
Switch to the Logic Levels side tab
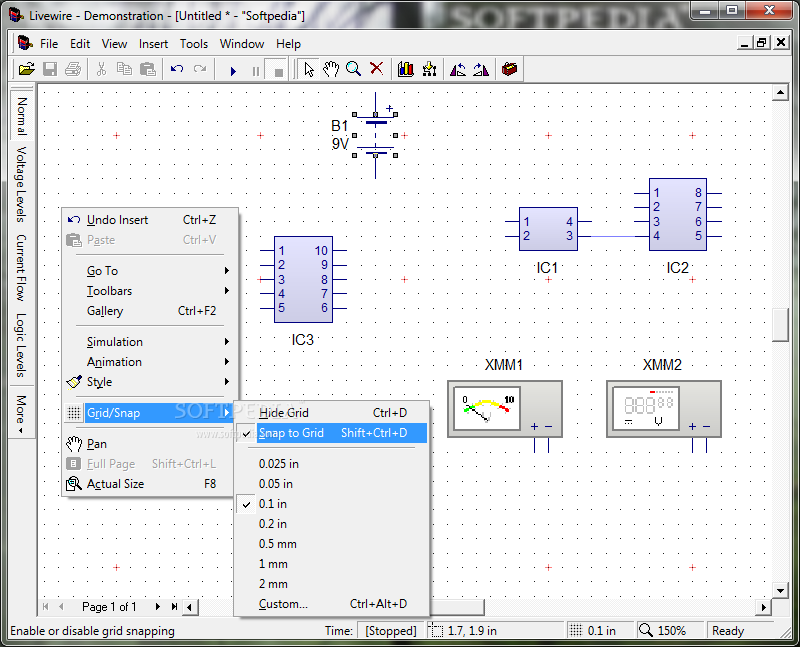[21, 345]
